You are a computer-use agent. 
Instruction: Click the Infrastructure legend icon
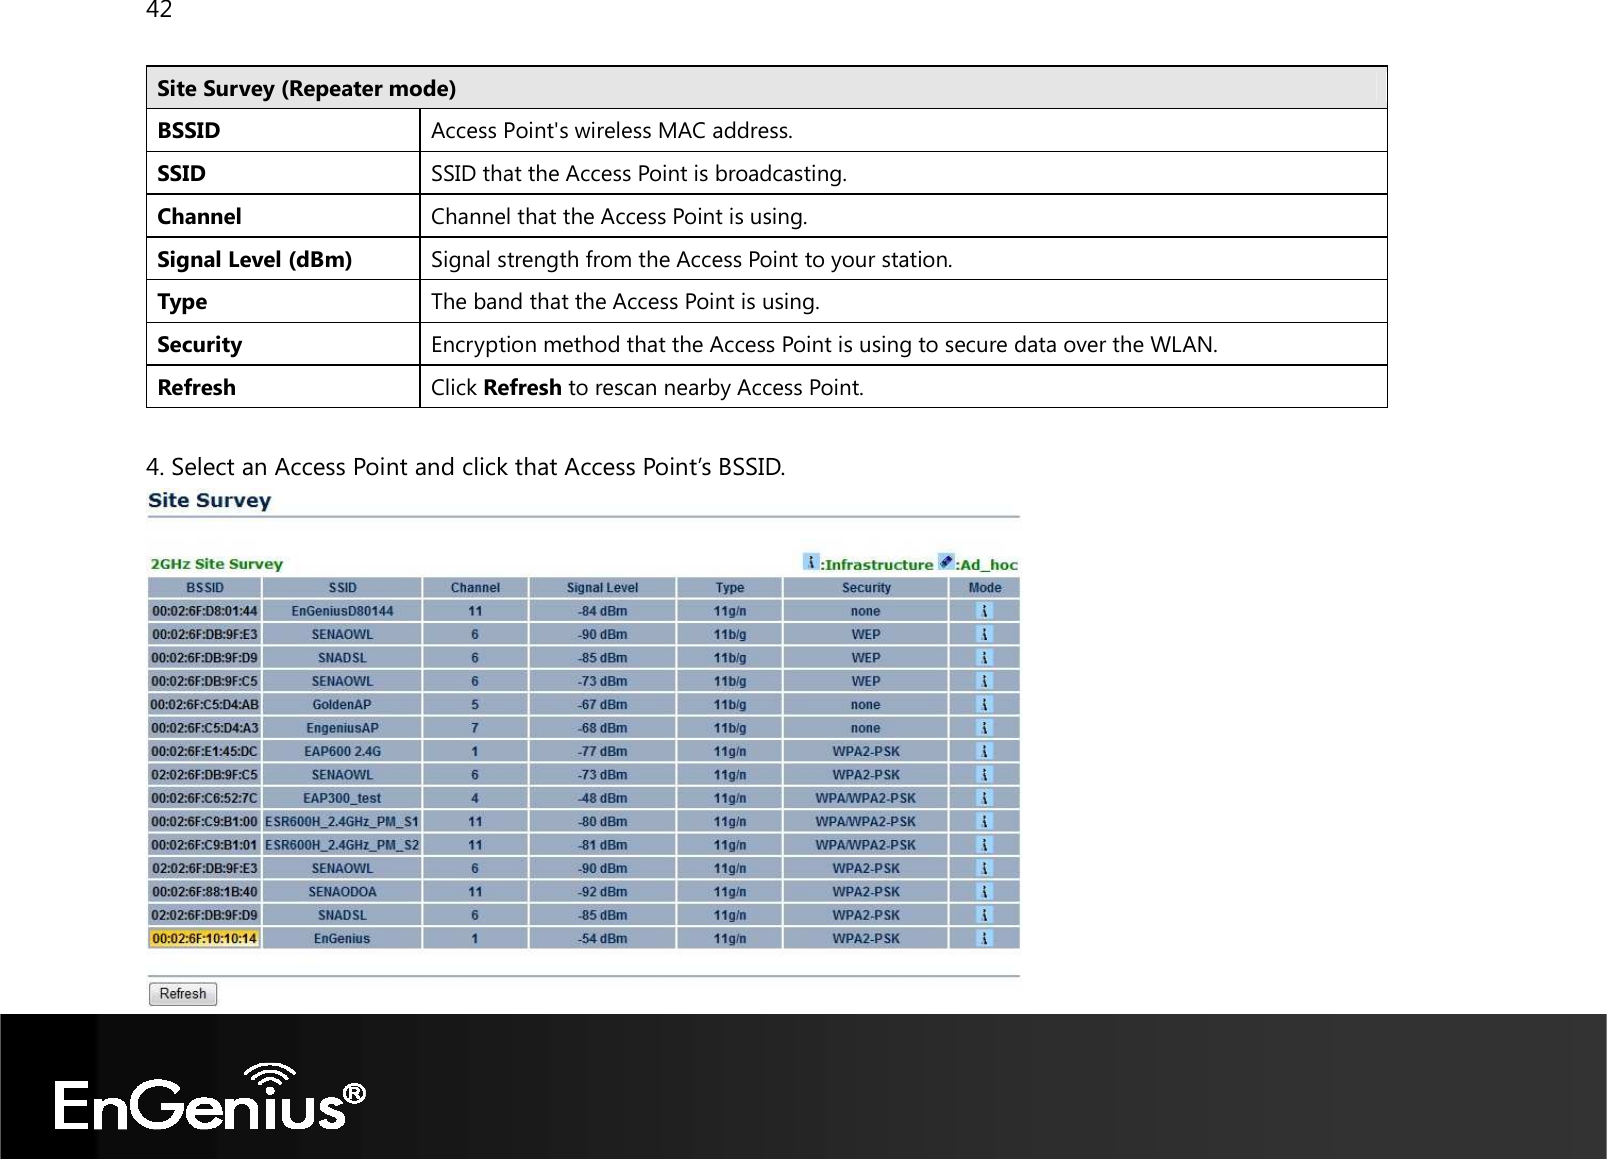coord(812,562)
